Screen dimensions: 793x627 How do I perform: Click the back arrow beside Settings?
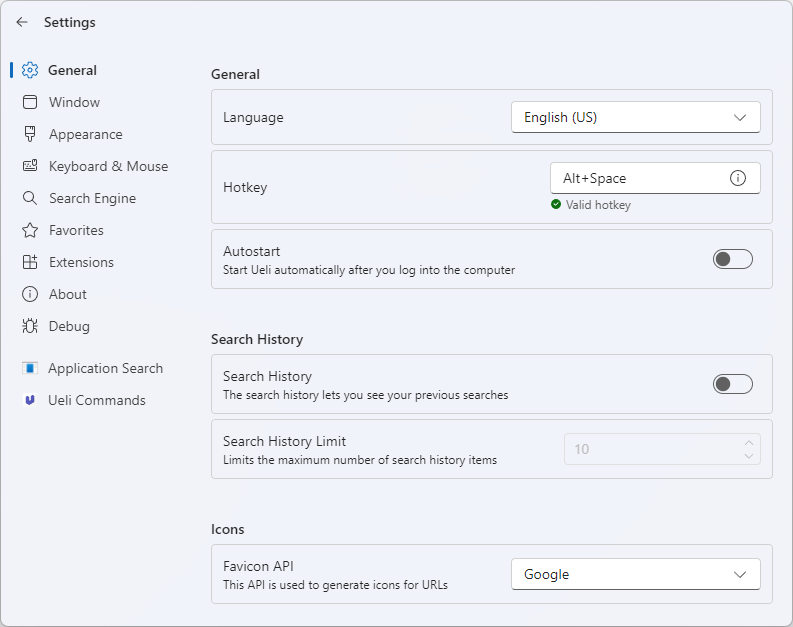click(x=22, y=22)
